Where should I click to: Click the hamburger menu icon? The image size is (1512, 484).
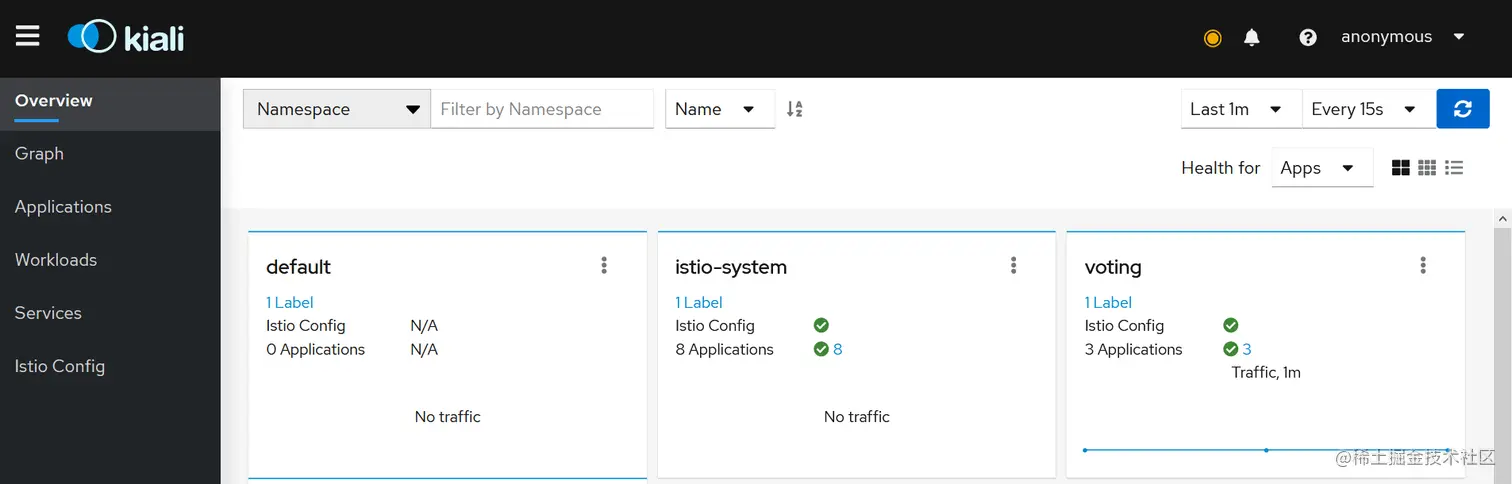click(x=28, y=37)
